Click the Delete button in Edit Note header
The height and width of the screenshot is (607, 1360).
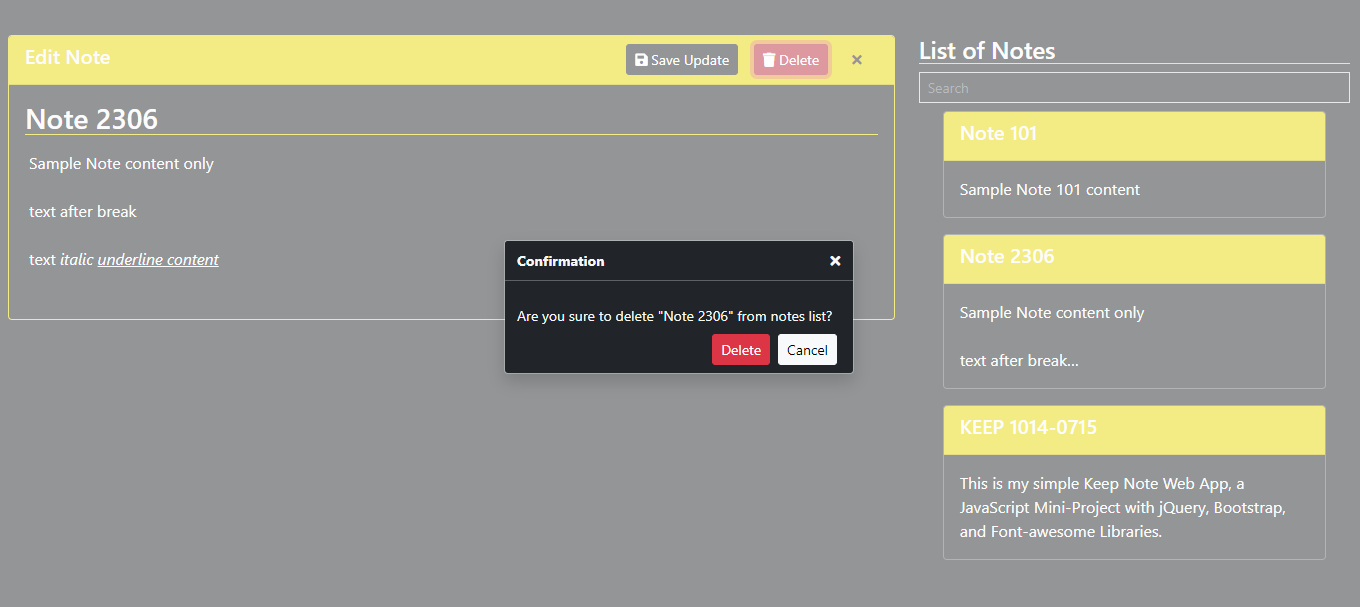(791, 60)
